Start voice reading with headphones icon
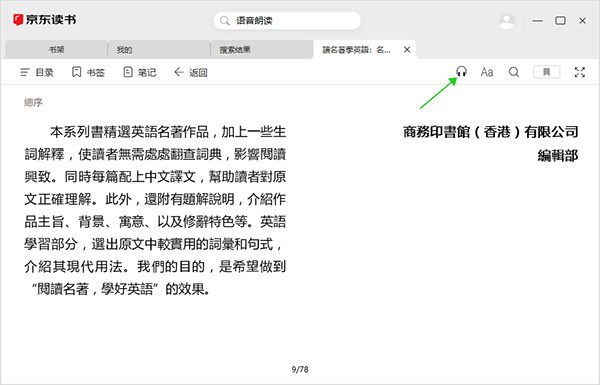 point(461,72)
